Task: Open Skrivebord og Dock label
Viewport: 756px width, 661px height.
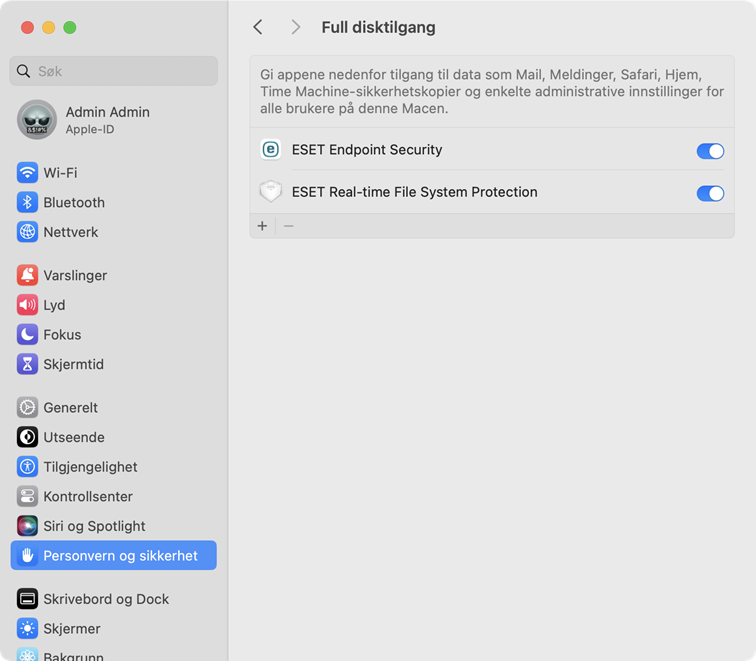Action: [x=106, y=599]
